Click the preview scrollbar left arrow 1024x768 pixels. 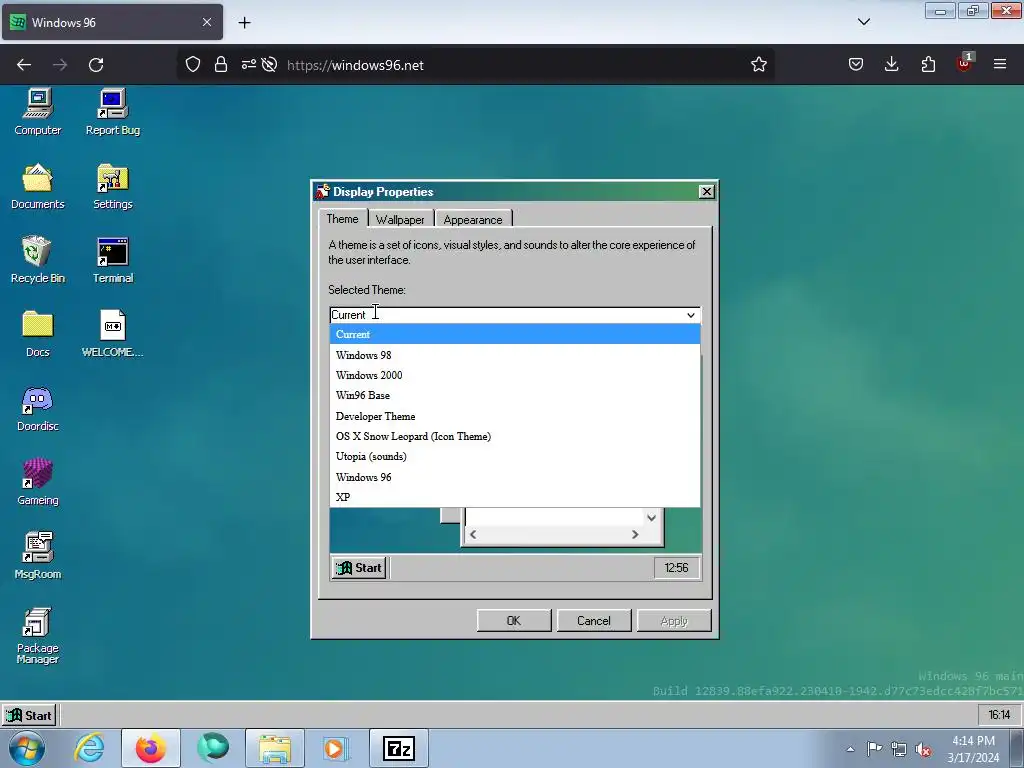coord(473,534)
